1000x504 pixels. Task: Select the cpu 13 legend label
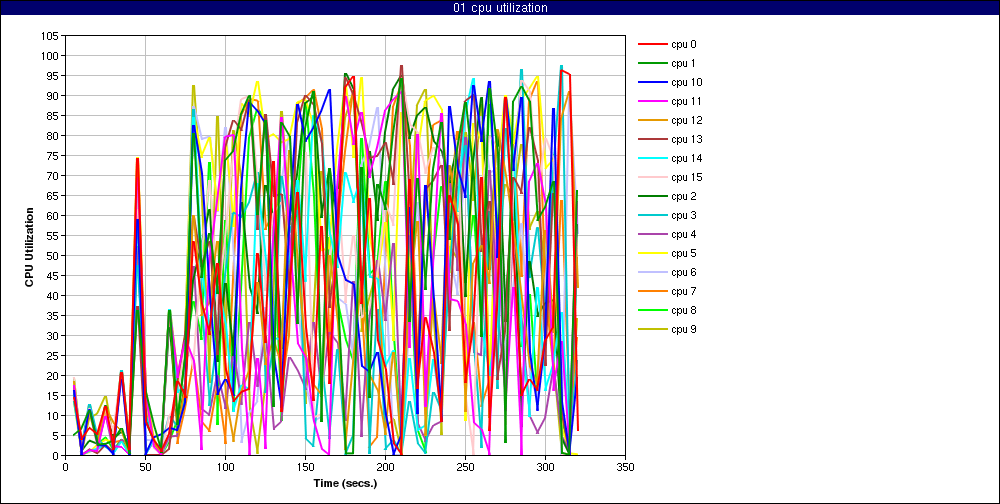pos(686,139)
